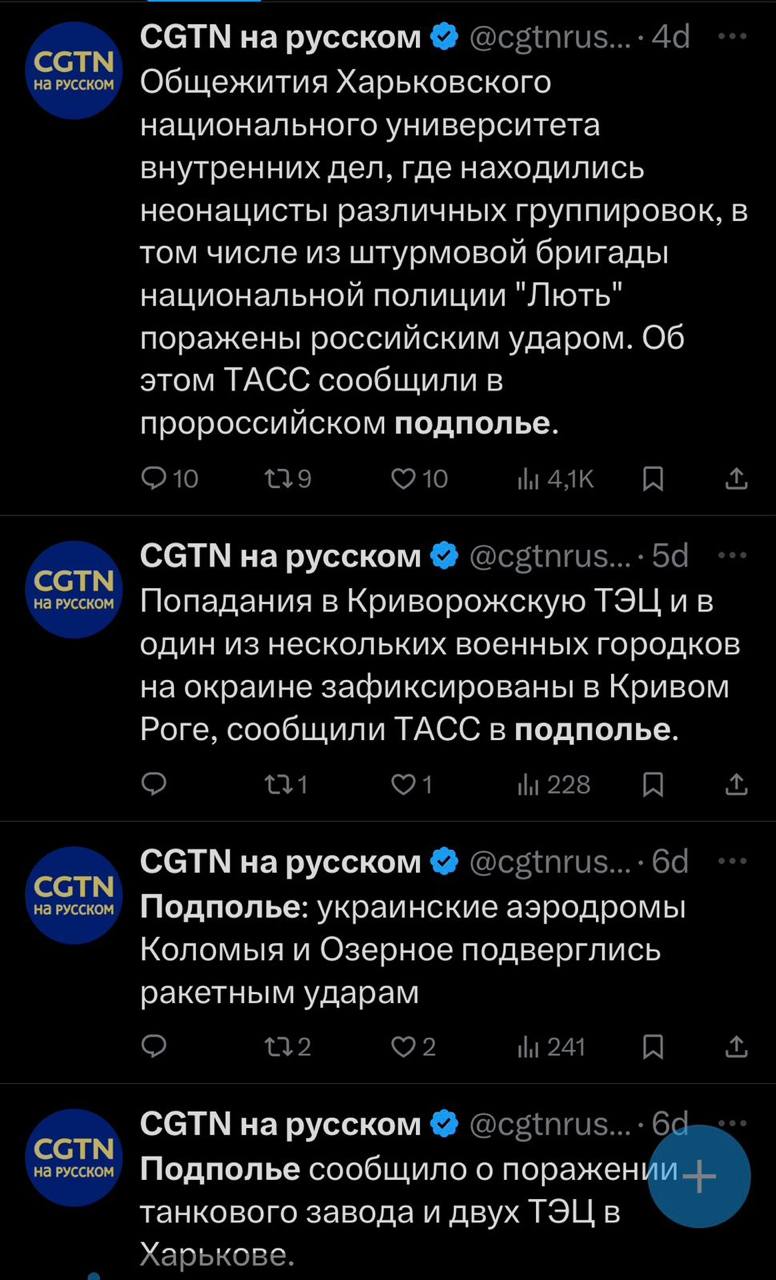Bookmark the Коломыя and Озерное aerodromes tweet

tap(652, 1046)
